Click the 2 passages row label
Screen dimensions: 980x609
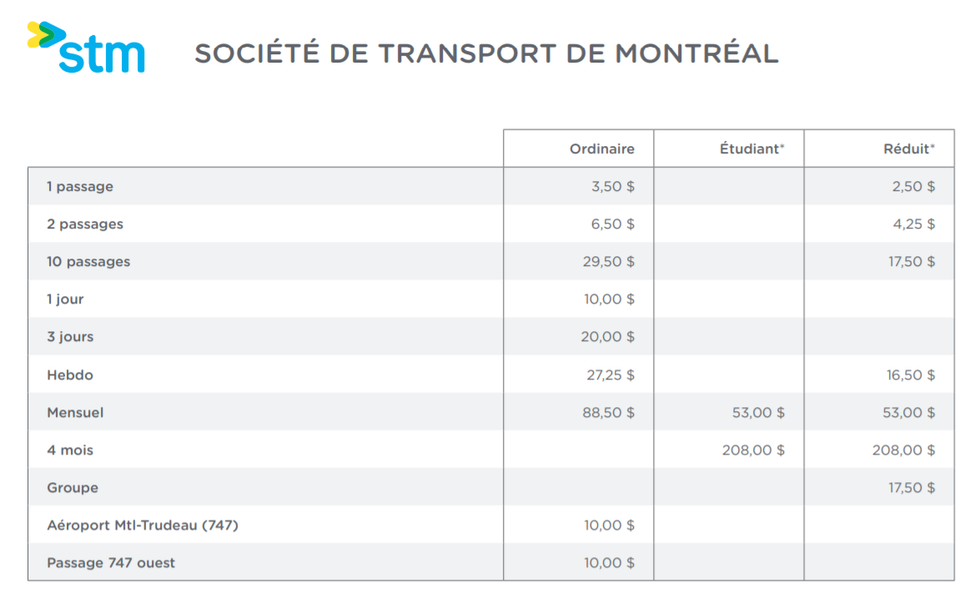tap(85, 224)
